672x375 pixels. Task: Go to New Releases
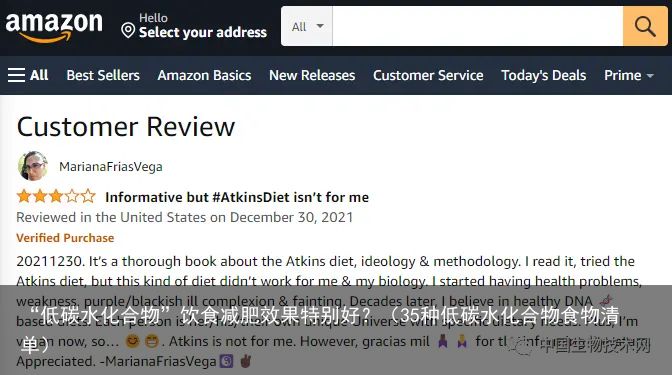click(x=312, y=75)
